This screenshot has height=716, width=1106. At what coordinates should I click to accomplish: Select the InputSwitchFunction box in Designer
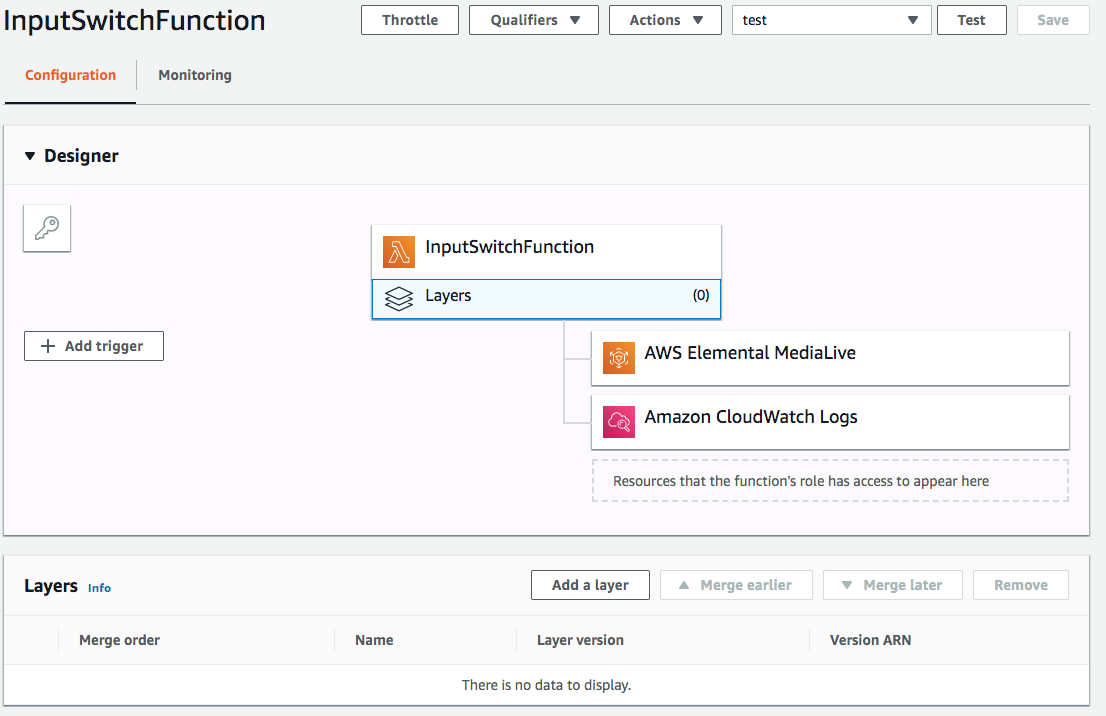[x=547, y=252]
